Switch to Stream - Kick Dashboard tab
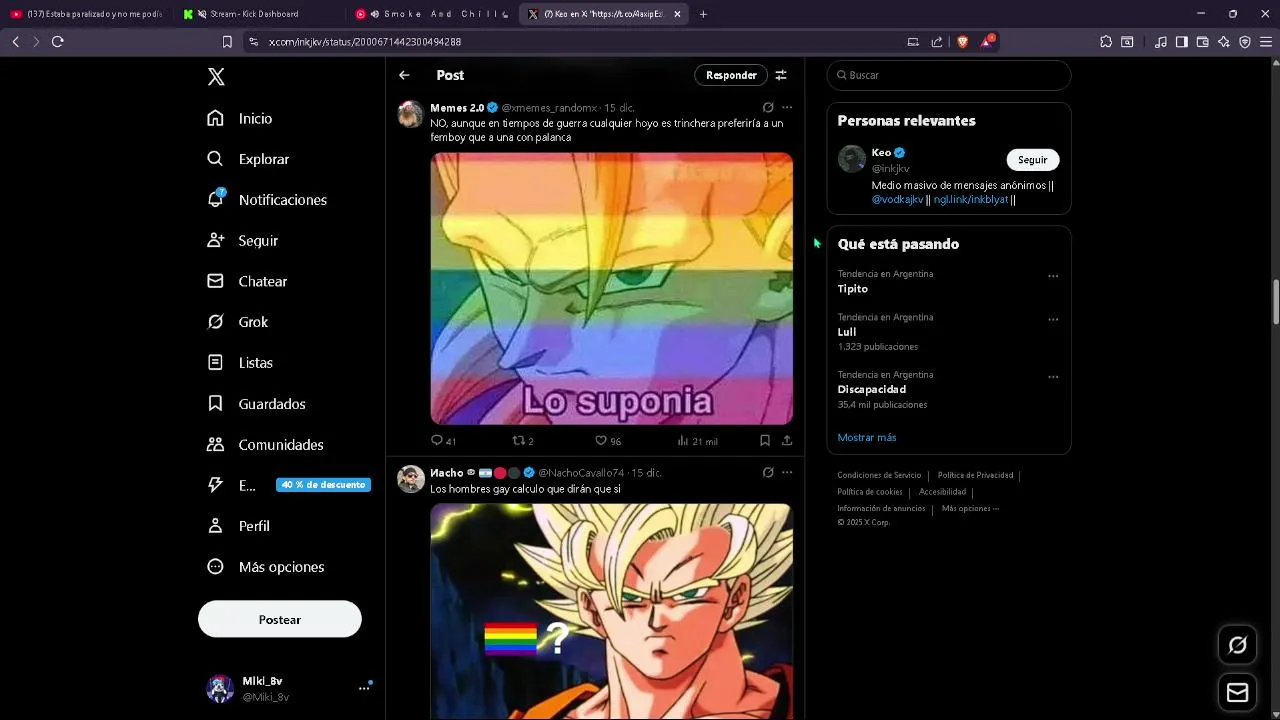Image resolution: width=1280 pixels, height=720 pixels. 258,14
